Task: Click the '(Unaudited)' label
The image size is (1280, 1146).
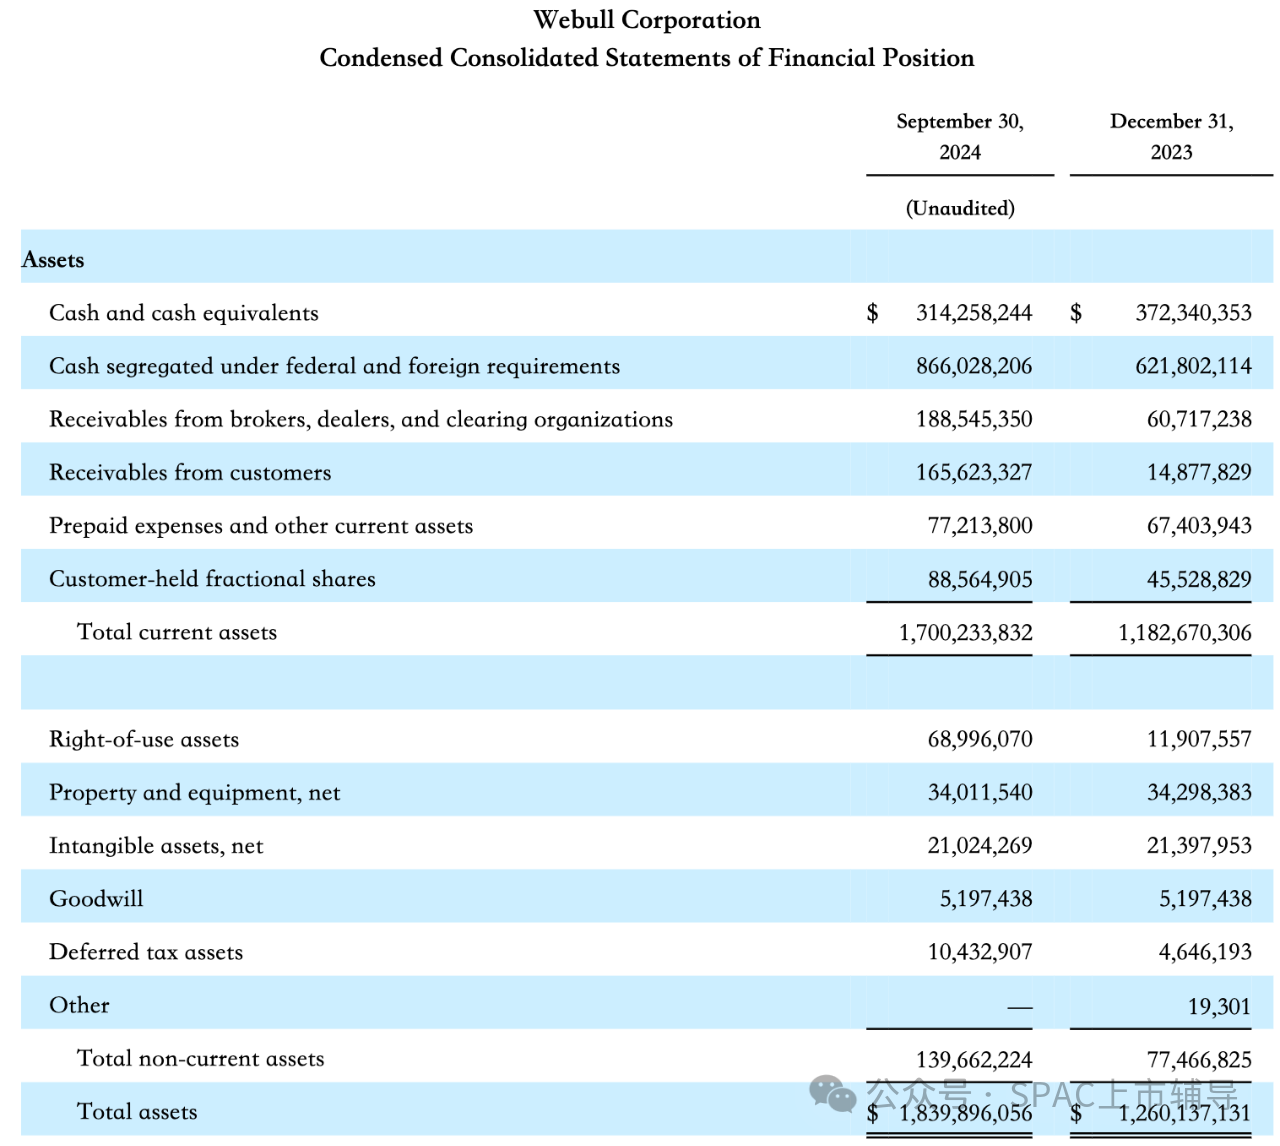Action: (960, 208)
